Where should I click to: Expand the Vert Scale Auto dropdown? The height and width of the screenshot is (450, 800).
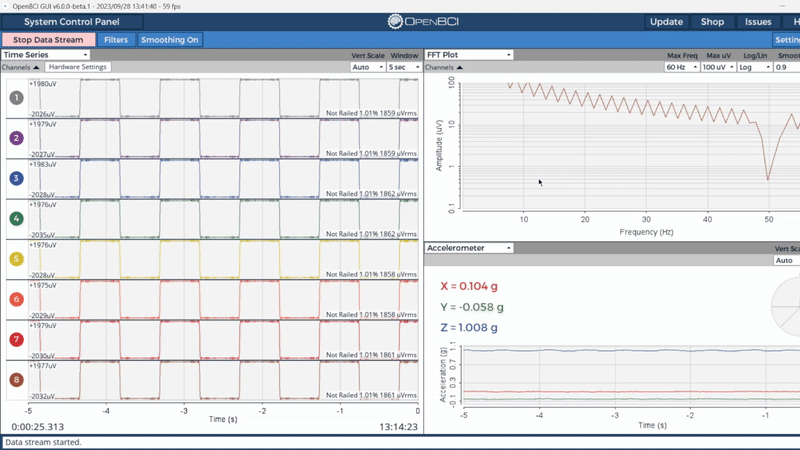[x=368, y=67]
